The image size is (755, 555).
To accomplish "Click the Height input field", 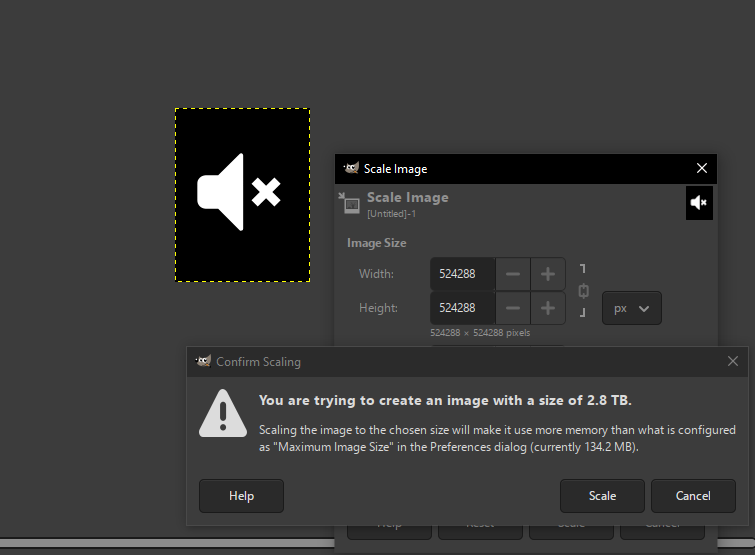I will 462,308.
